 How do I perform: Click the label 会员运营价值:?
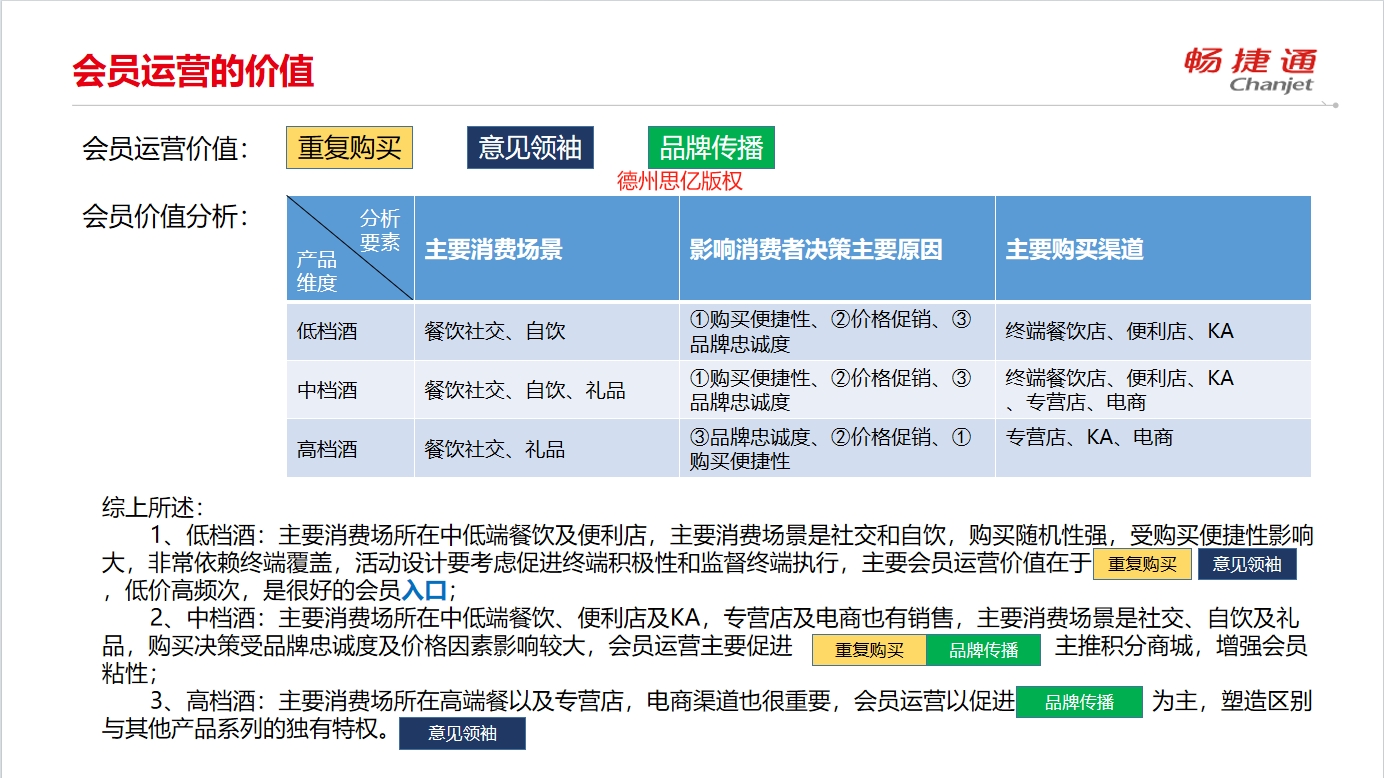click(166, 149)
